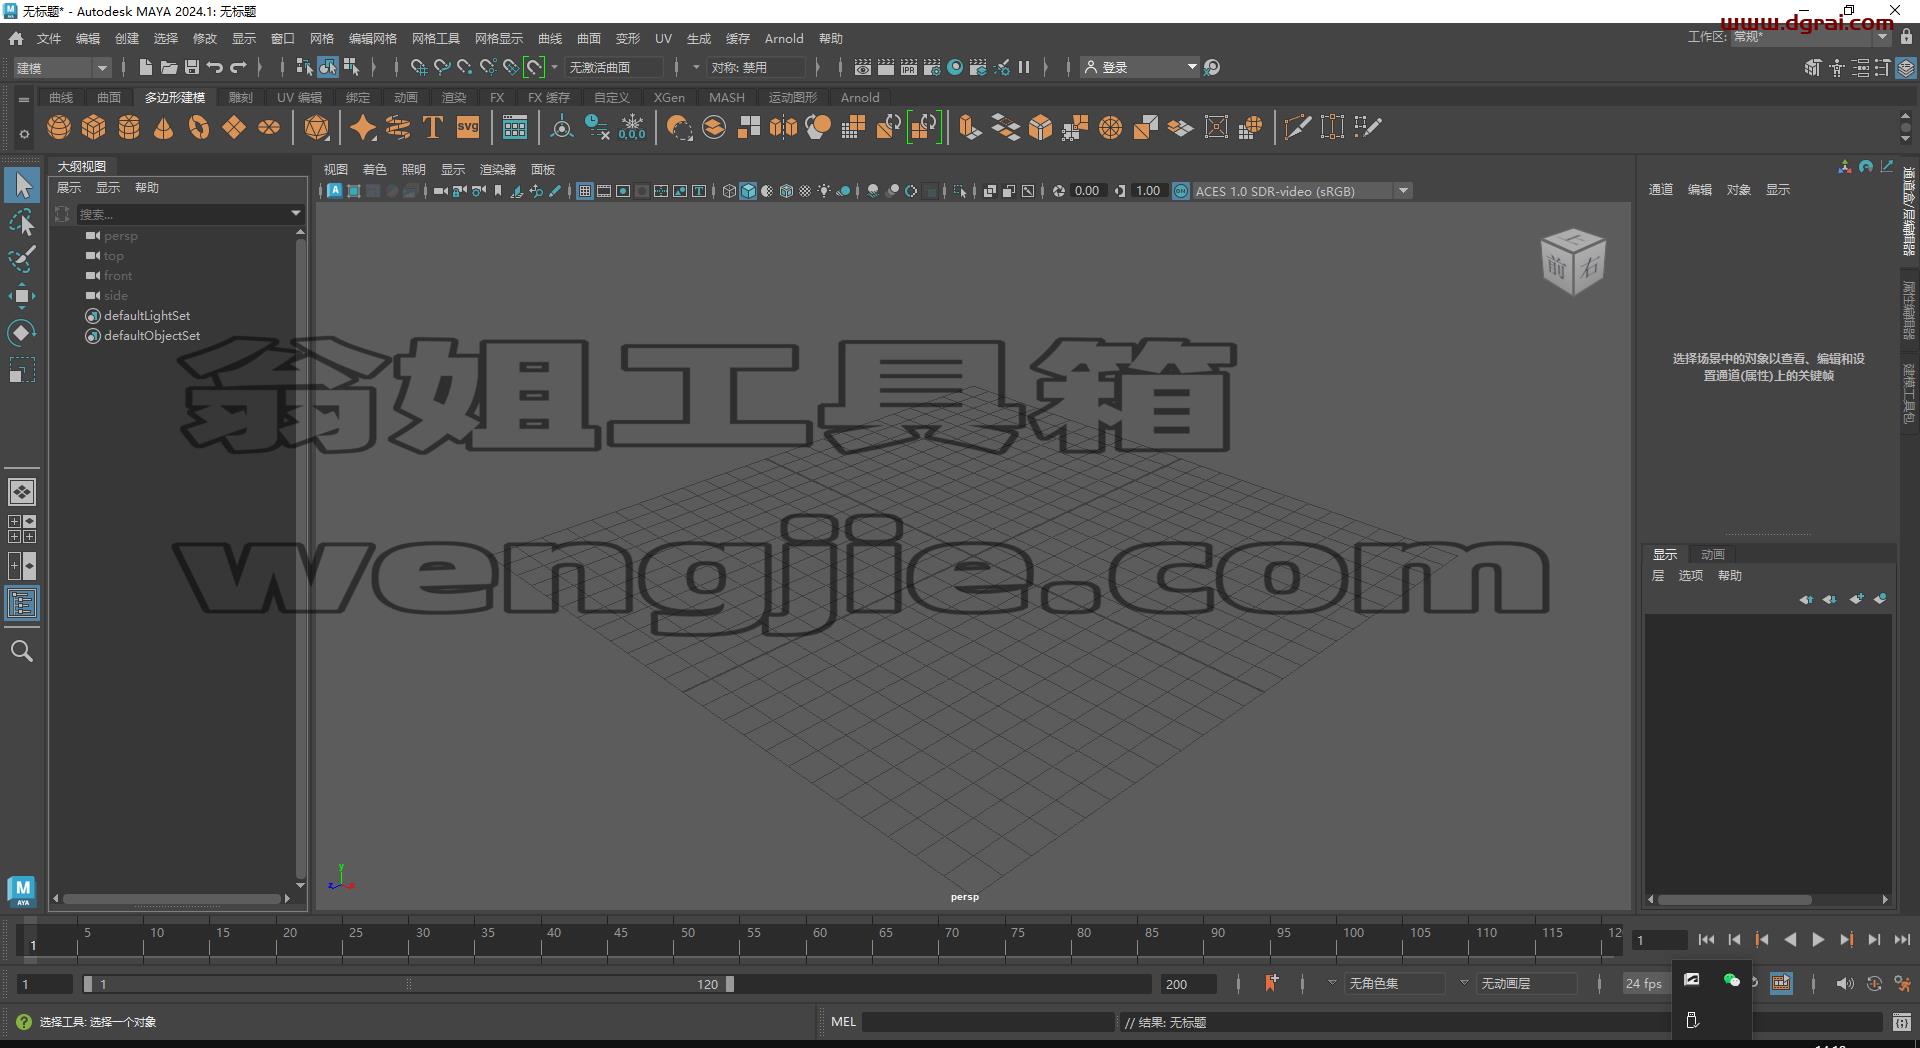Open ACES 1.0 SDR-video view transform dropdown
The height and width of the screenshot is (1048, 1920).
(1302, 191)
